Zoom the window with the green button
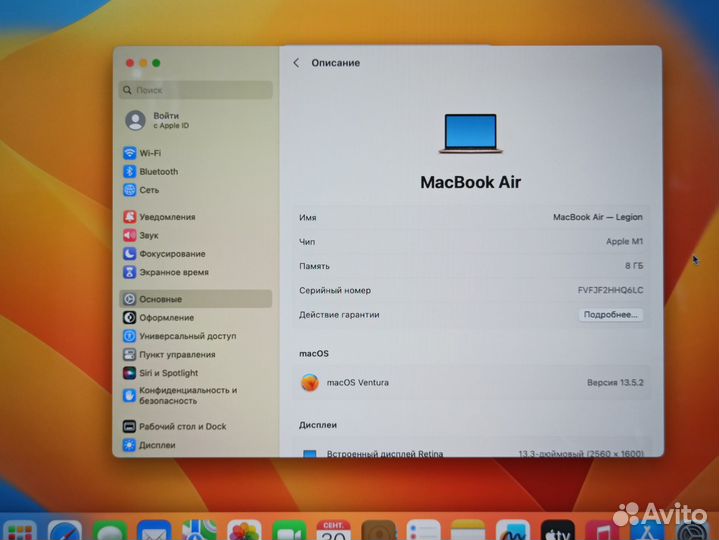The width and height of the screenshot is (719, 540). pos(156,63)
